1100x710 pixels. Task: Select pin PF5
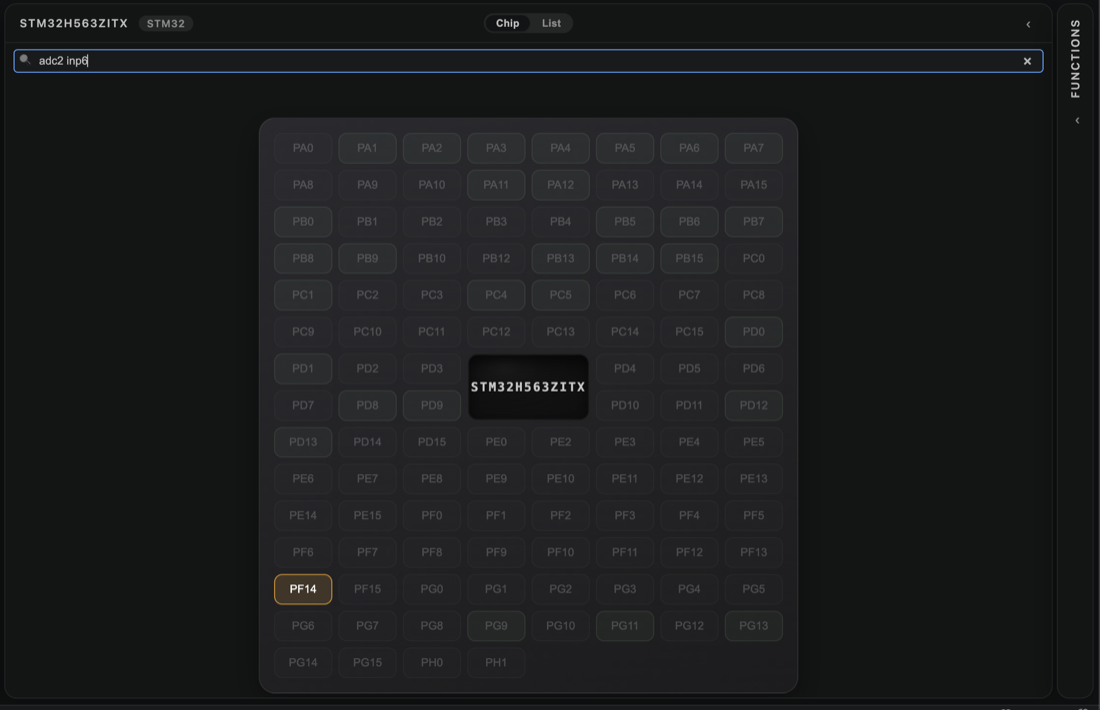753,516
